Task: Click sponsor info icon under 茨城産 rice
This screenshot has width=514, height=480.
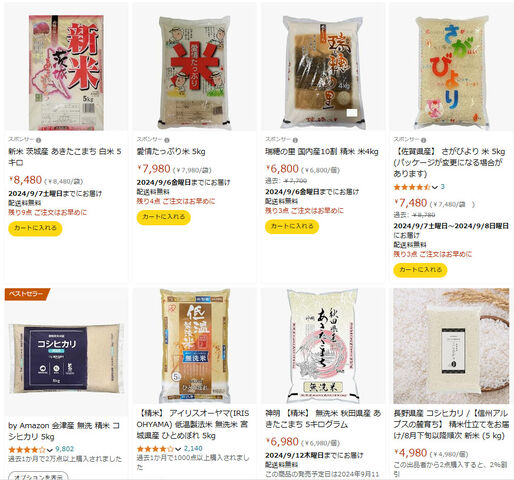Action: [x=38, y=140]
